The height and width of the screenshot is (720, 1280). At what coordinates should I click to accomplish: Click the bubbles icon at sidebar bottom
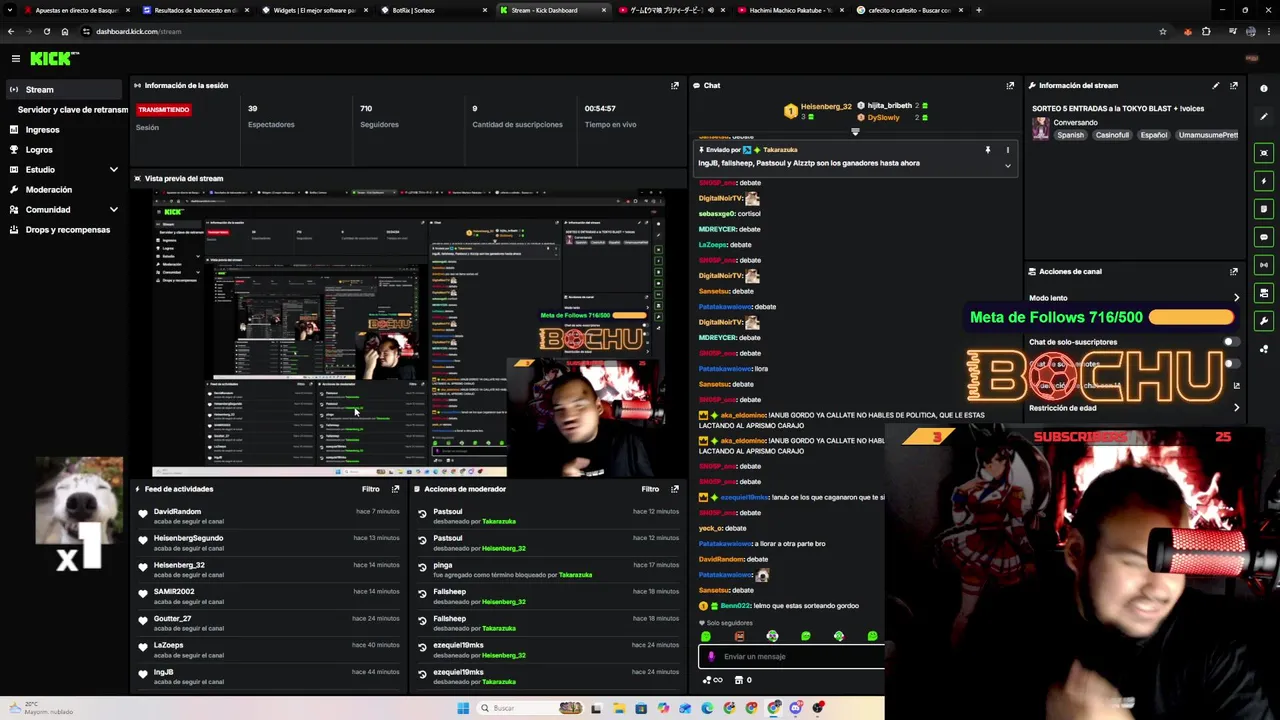(1264, 349)
